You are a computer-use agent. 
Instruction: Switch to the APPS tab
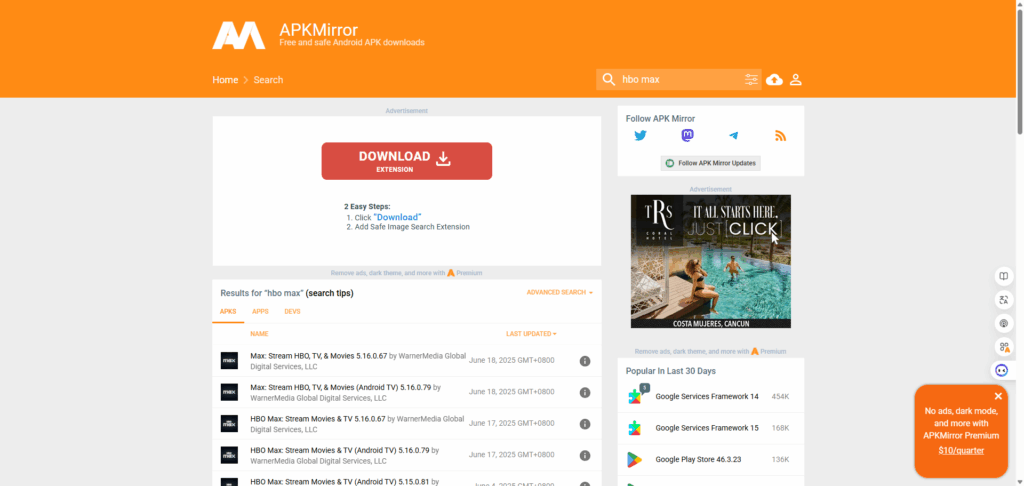[261, 312]
